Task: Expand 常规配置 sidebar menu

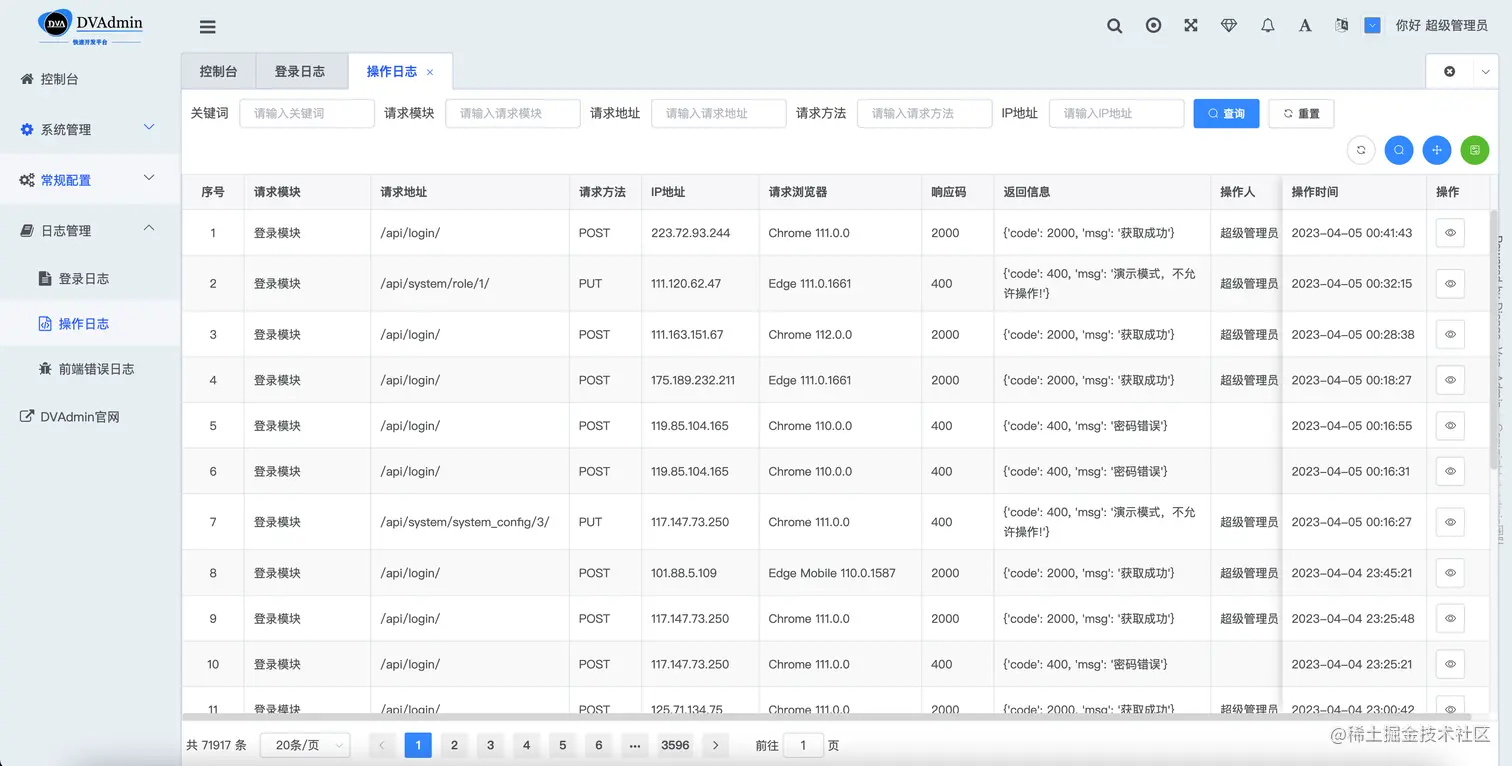Action: point(90,180)
